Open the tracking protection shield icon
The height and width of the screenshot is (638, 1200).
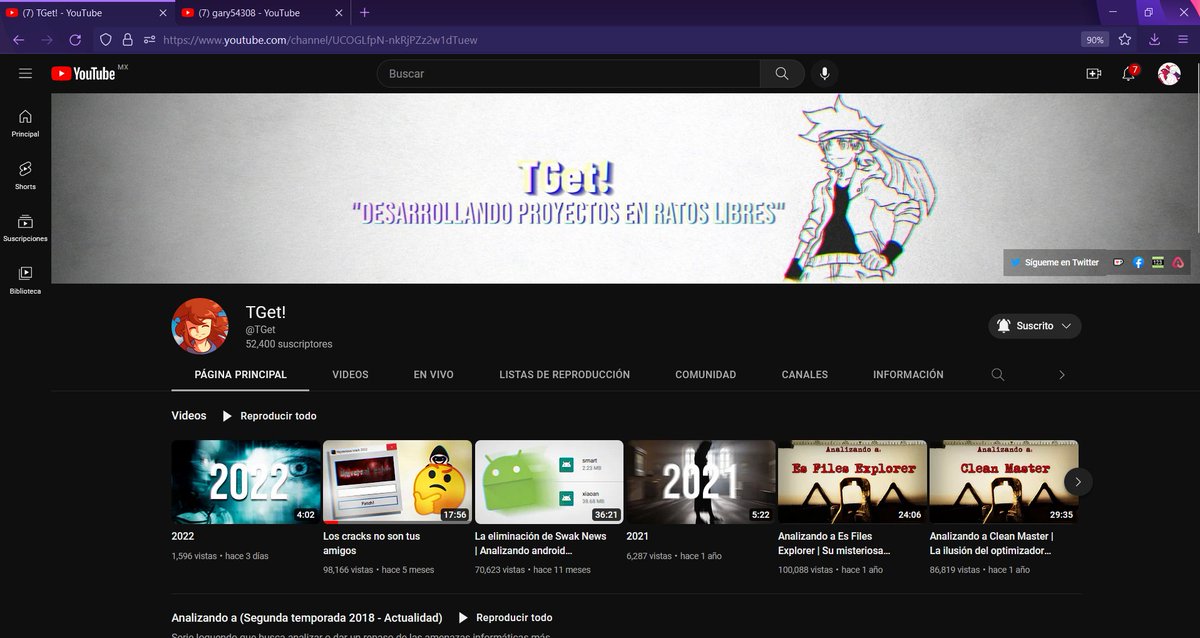click(x=105, y=40)
